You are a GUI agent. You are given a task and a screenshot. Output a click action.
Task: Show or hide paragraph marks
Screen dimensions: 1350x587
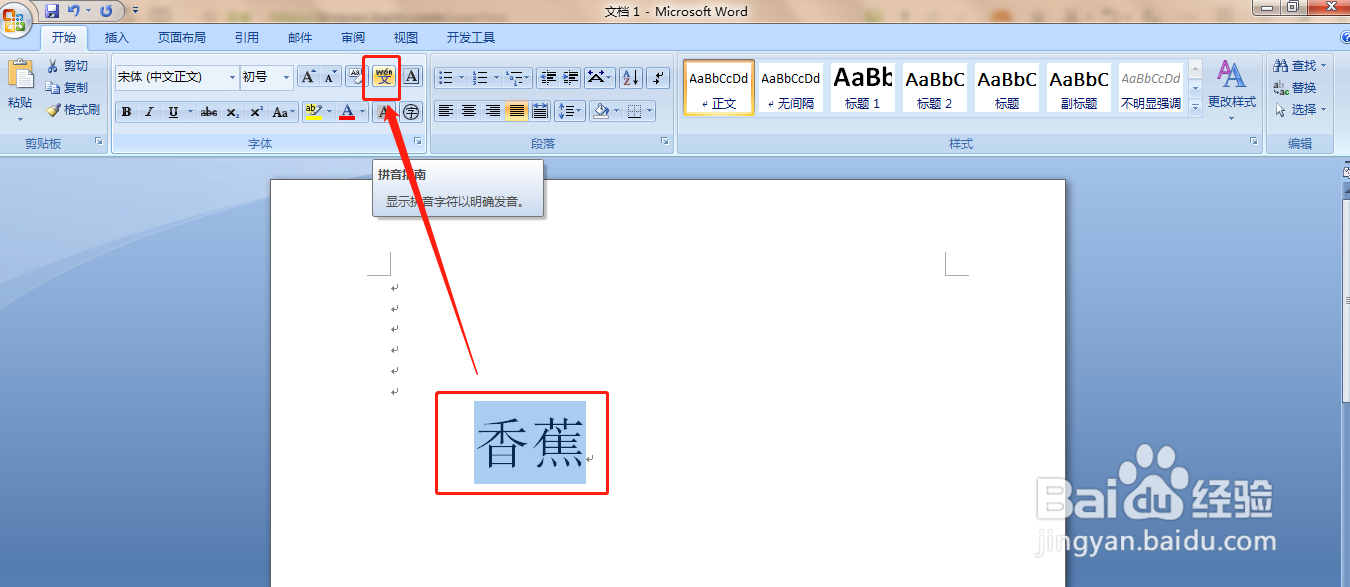tap(658, 77)
